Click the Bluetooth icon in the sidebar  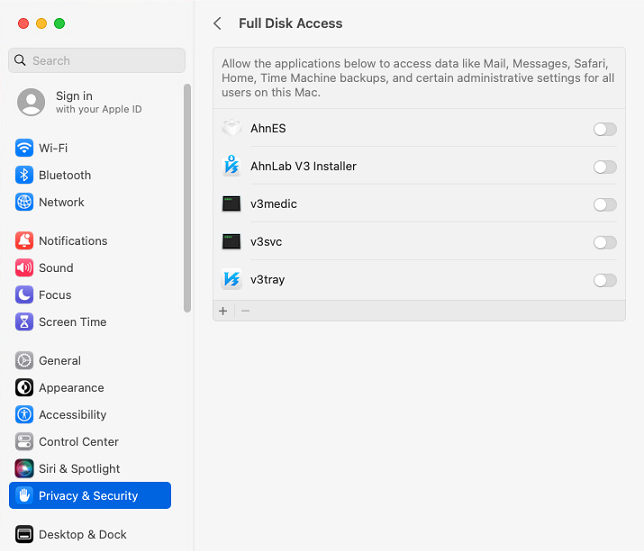click(24, 175)
